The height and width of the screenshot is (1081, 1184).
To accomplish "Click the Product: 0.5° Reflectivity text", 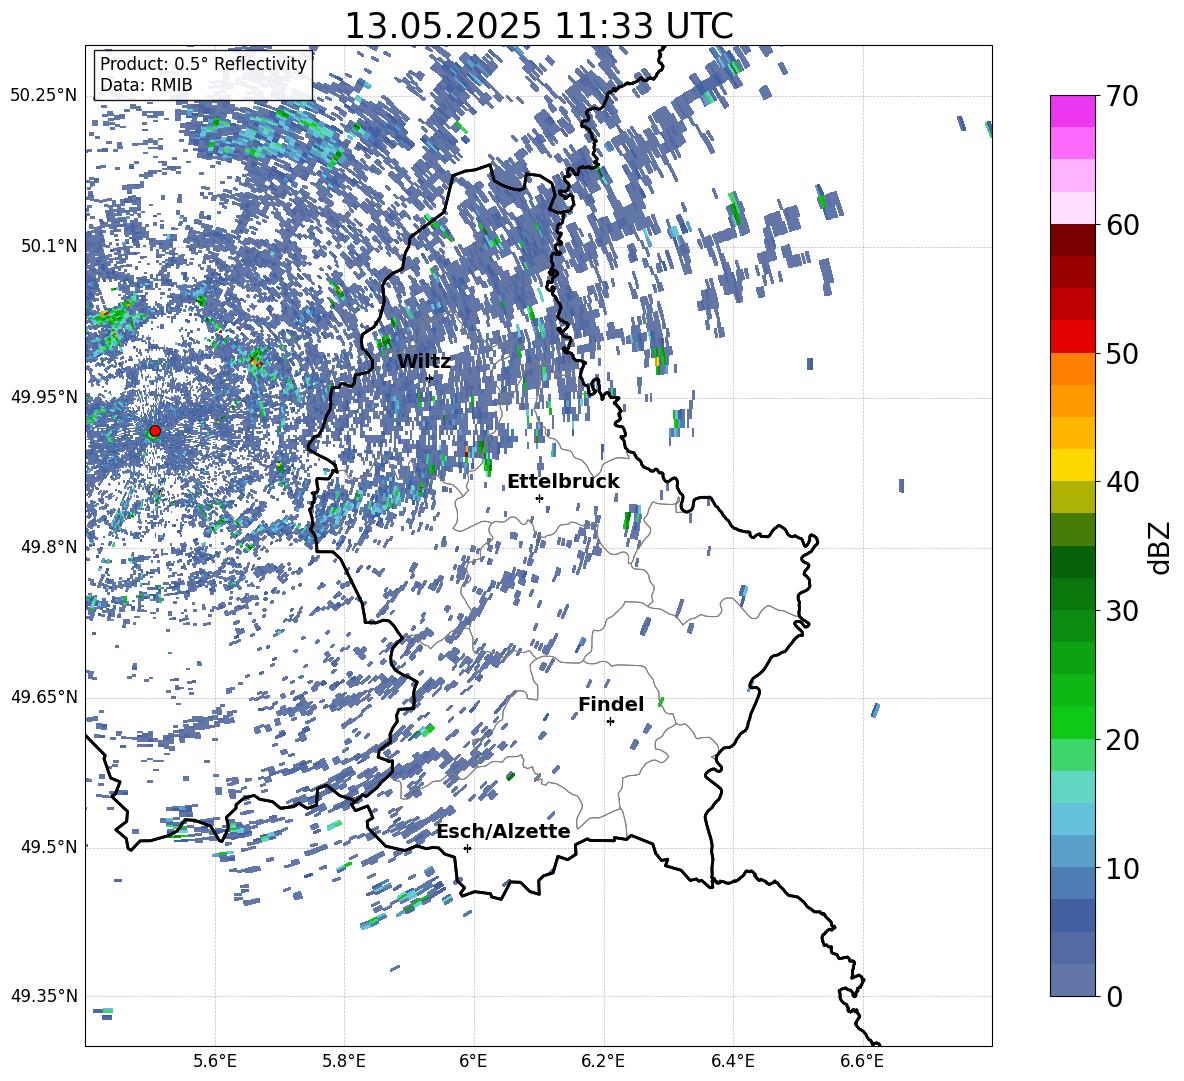I will (203, 63).
